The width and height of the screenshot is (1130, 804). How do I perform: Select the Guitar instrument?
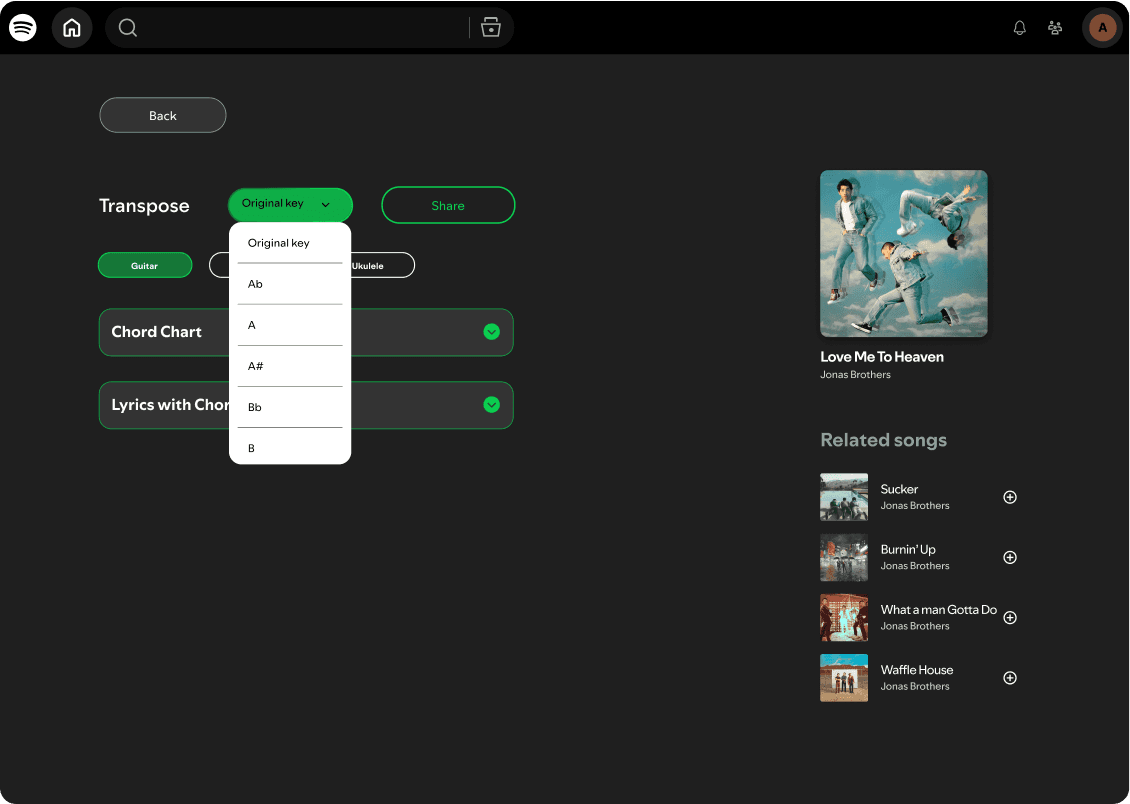pyautogui.click(x=145, y=265)
